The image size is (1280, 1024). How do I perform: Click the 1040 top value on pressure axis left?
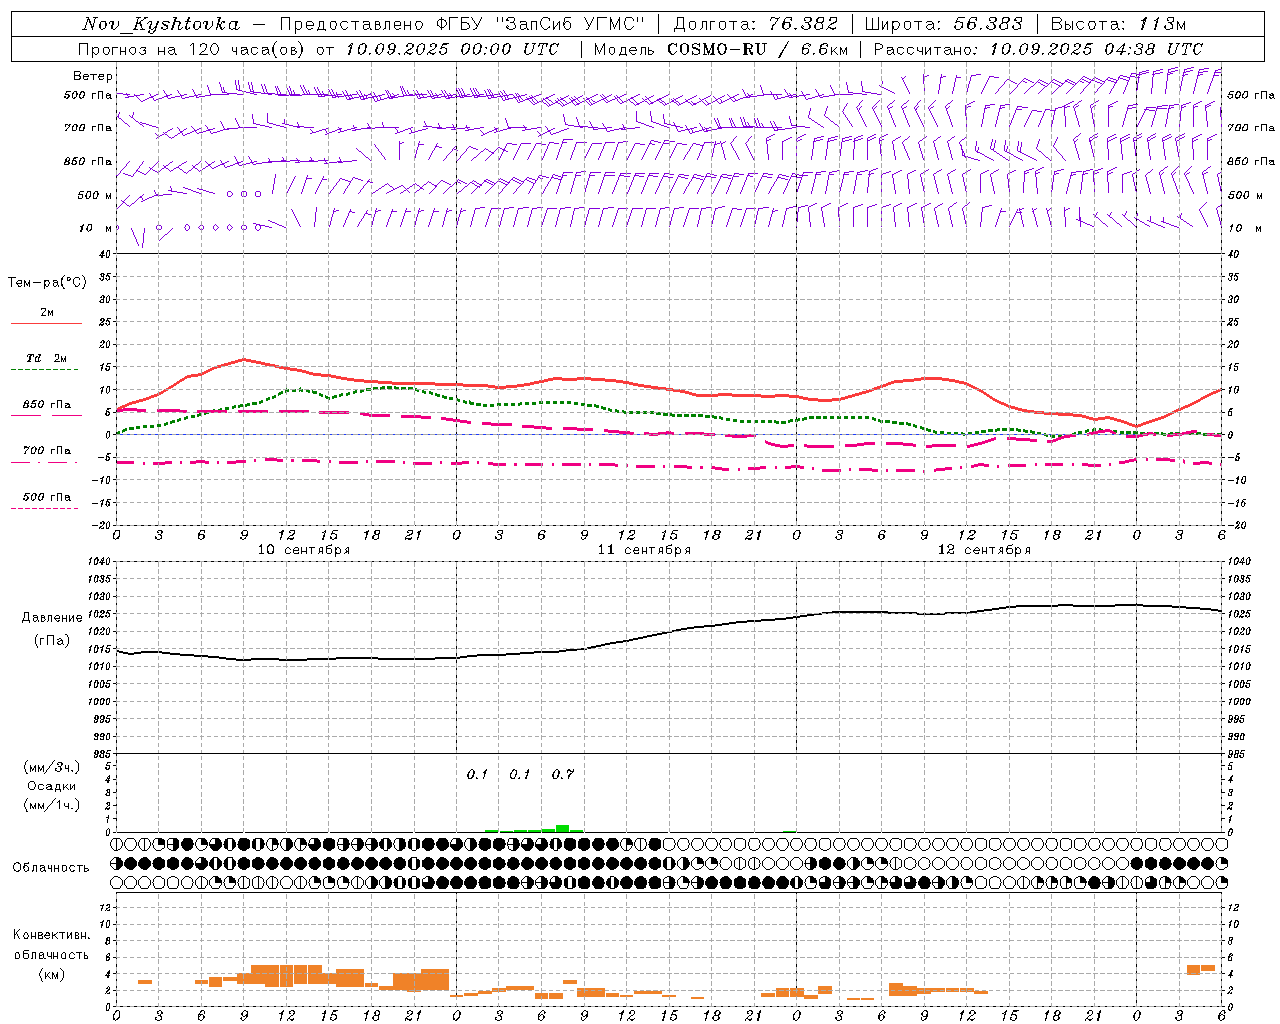point(98,561)
